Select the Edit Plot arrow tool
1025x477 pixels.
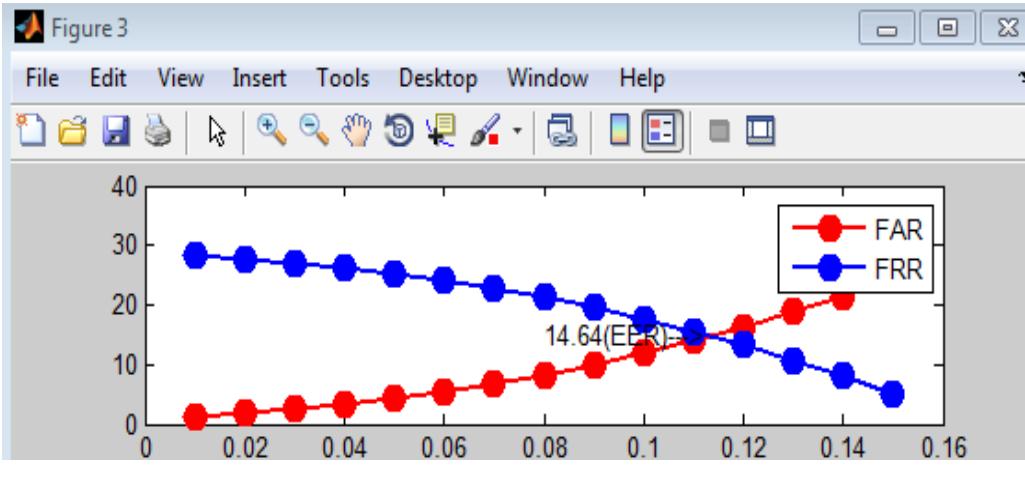[217, 131]
